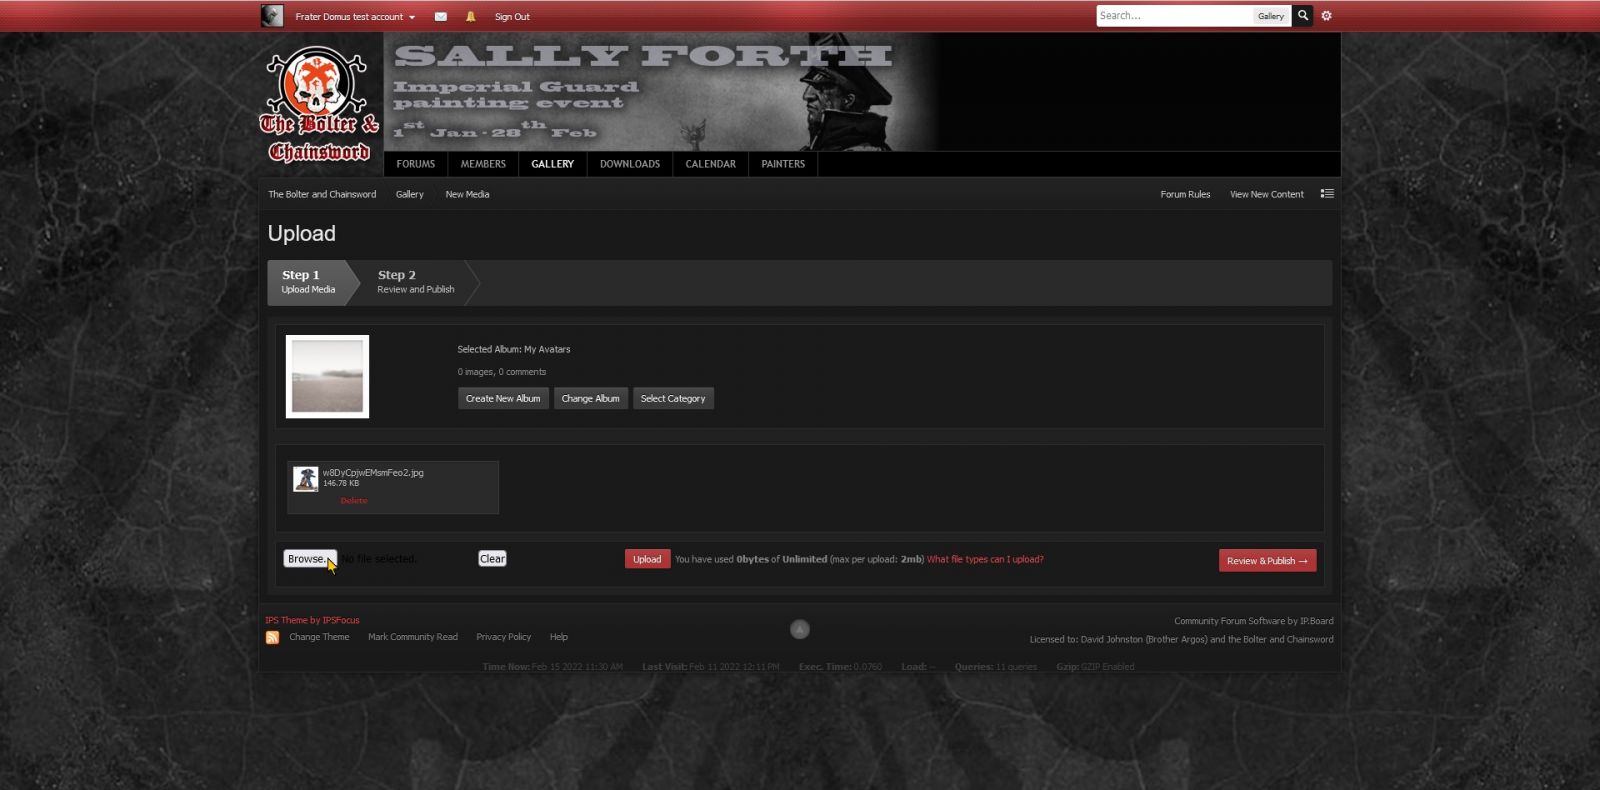Viewport: 1600px width, 790px height.
Task: Go to the Downloads tab
Action: click(630, 164)
